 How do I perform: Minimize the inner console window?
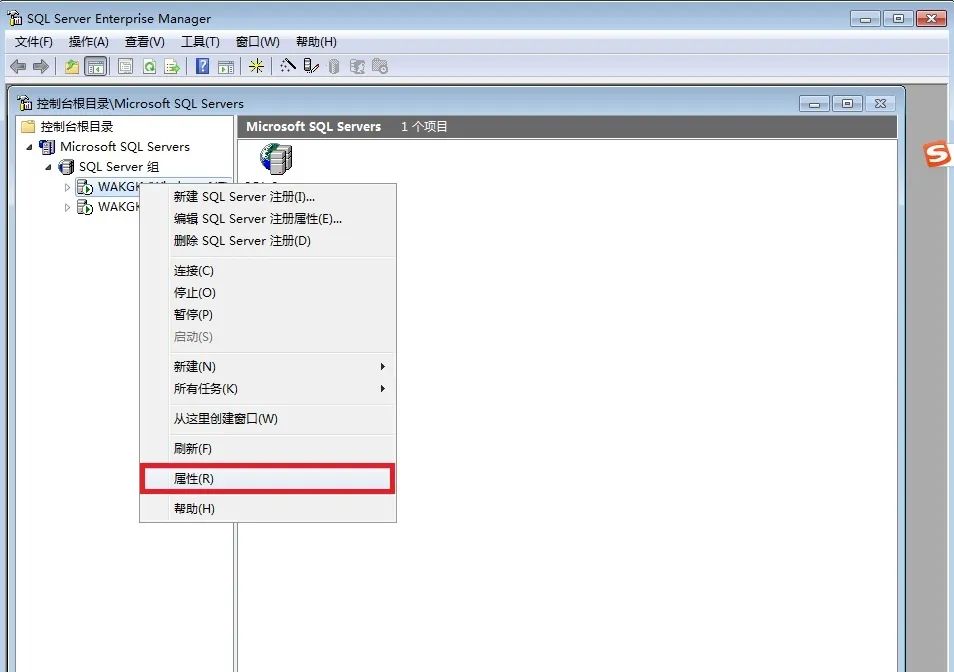click(x=814, y=103)
